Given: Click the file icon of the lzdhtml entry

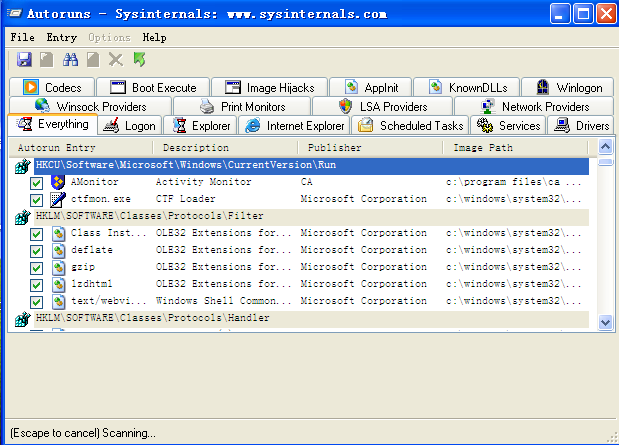Looking at the screenshot, I should click(58, 284).
